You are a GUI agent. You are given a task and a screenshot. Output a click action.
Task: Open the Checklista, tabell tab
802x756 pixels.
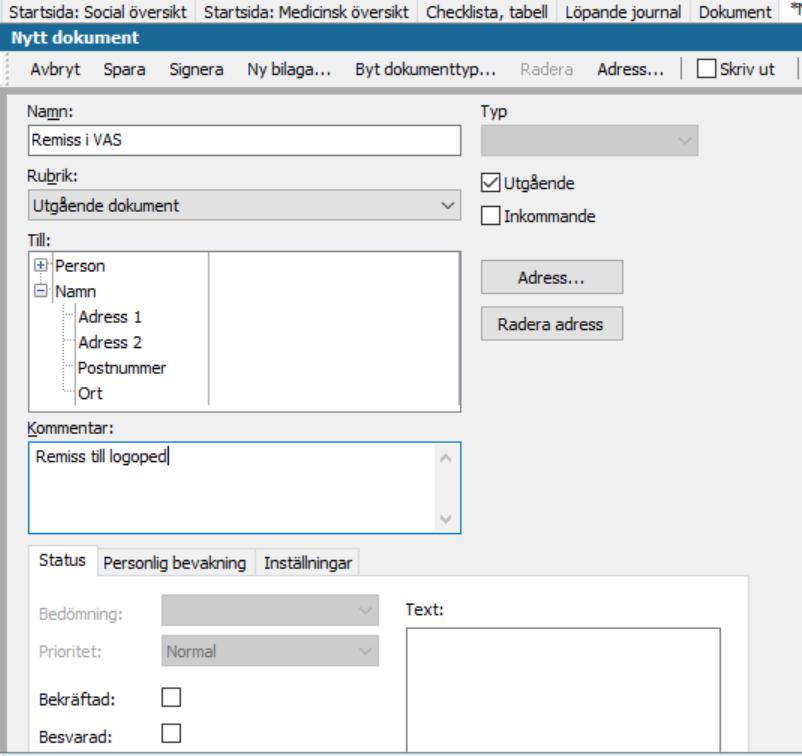click(486, 12)
